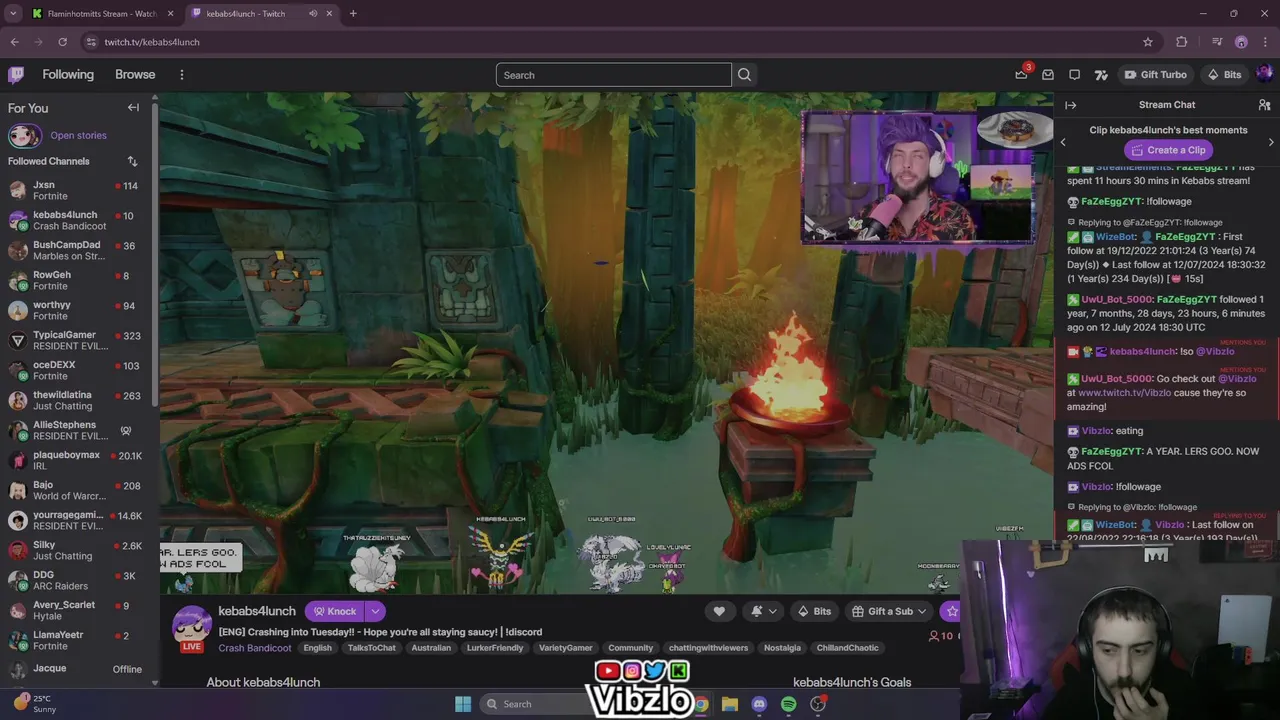Go to Browse tab
The height and width of the screenshot is (720, 1280).
coord(135,75)
